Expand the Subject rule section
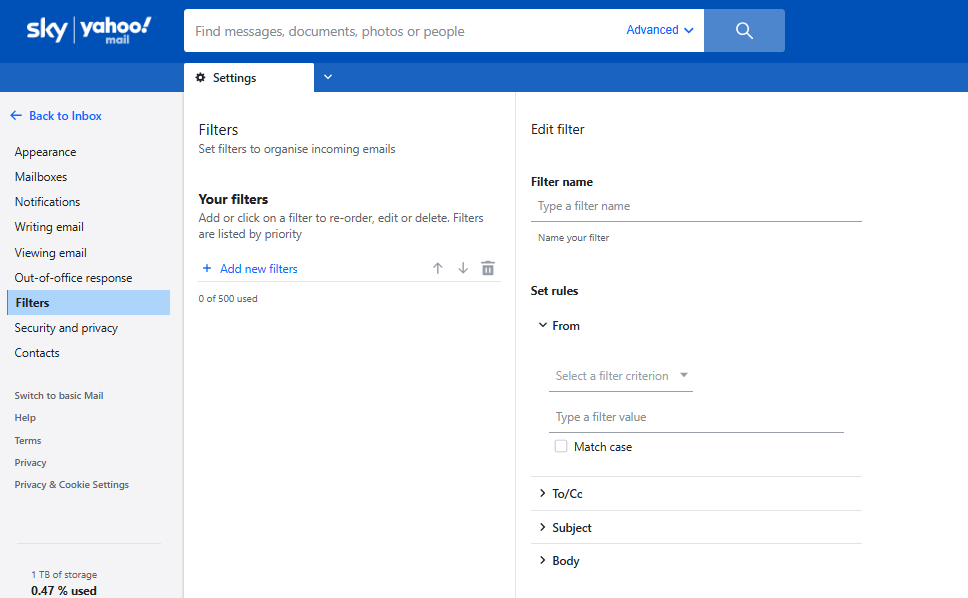 coord(570,527)
